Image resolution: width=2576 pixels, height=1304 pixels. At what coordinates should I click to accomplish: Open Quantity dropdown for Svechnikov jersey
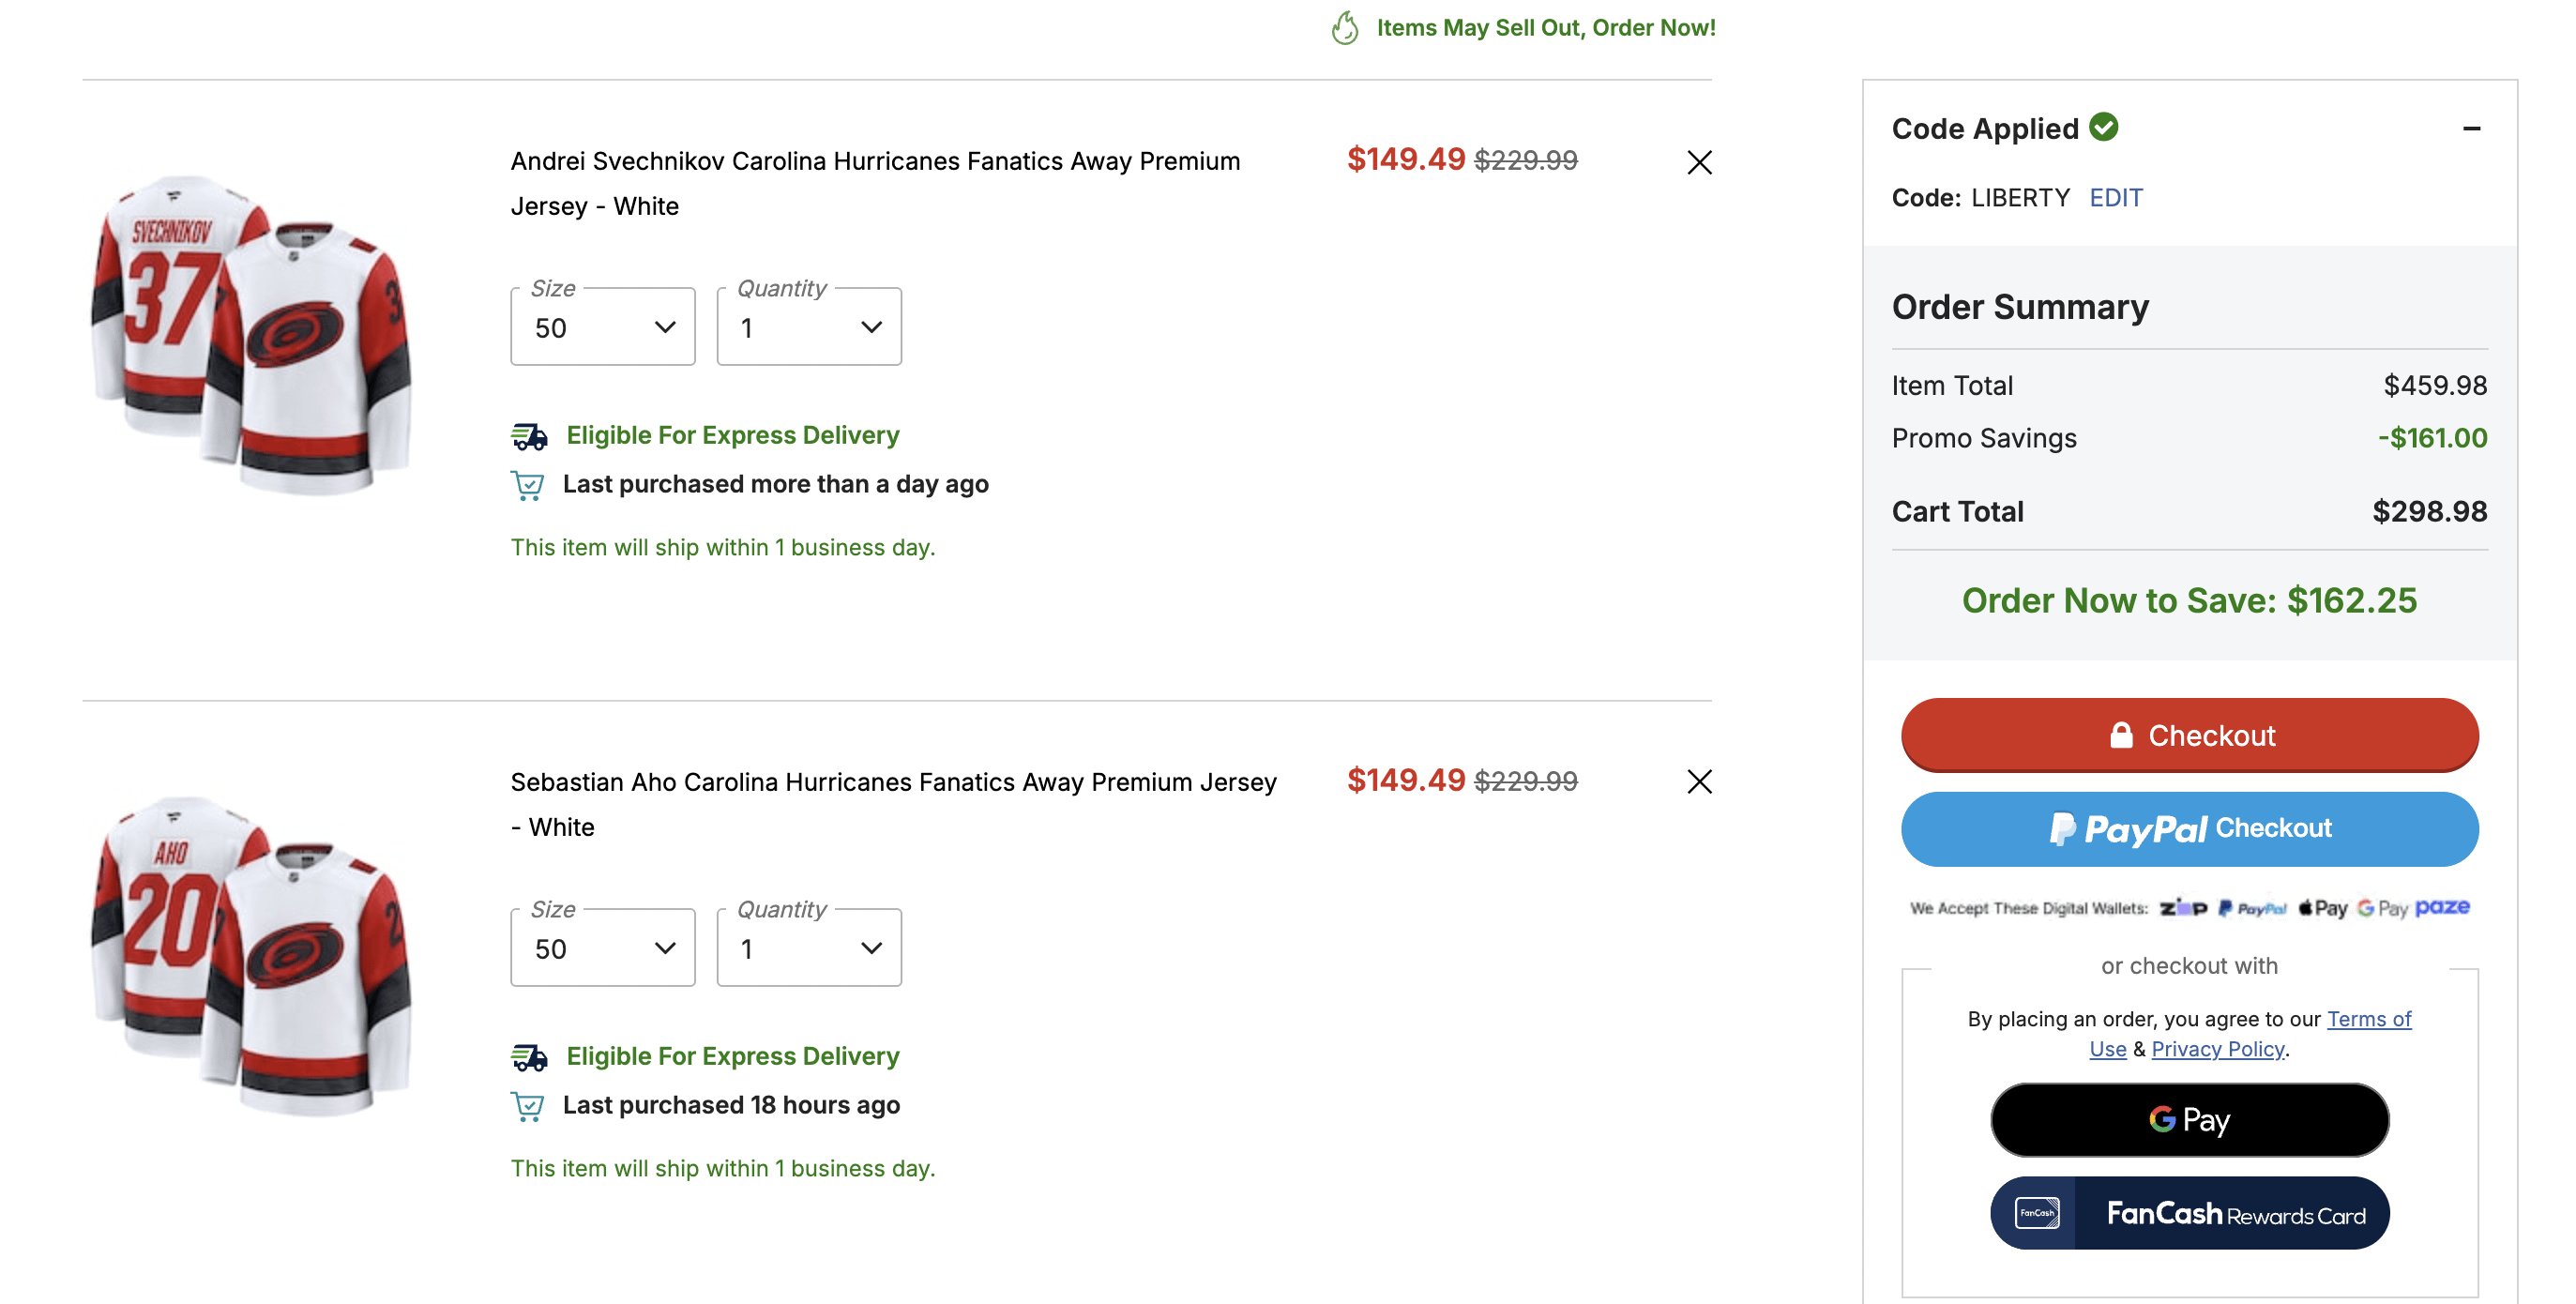point(808,327)
